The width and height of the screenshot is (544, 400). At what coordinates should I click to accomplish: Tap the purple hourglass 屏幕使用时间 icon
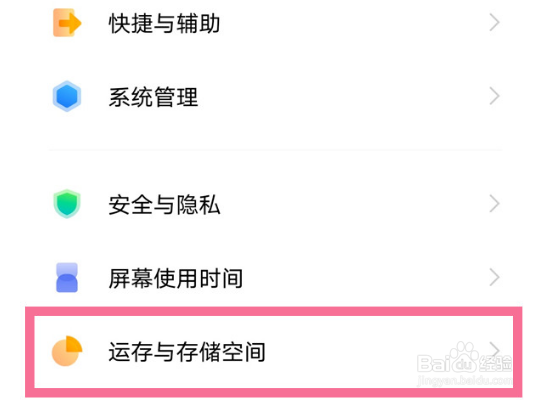coord(67,277)
